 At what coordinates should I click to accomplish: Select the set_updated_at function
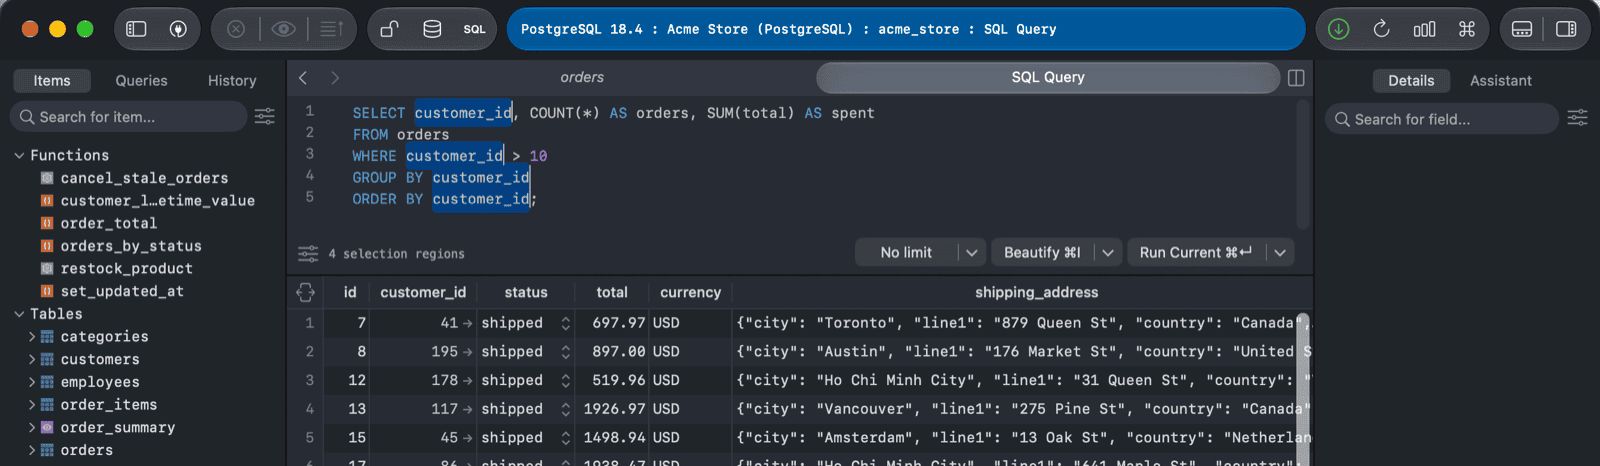click(x=122, y=291)
